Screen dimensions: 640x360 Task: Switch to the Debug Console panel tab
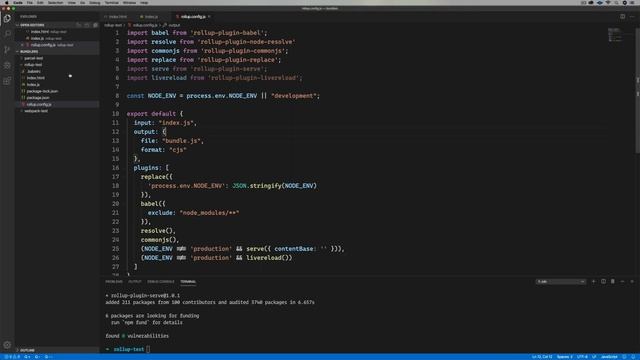pos(161,281)
